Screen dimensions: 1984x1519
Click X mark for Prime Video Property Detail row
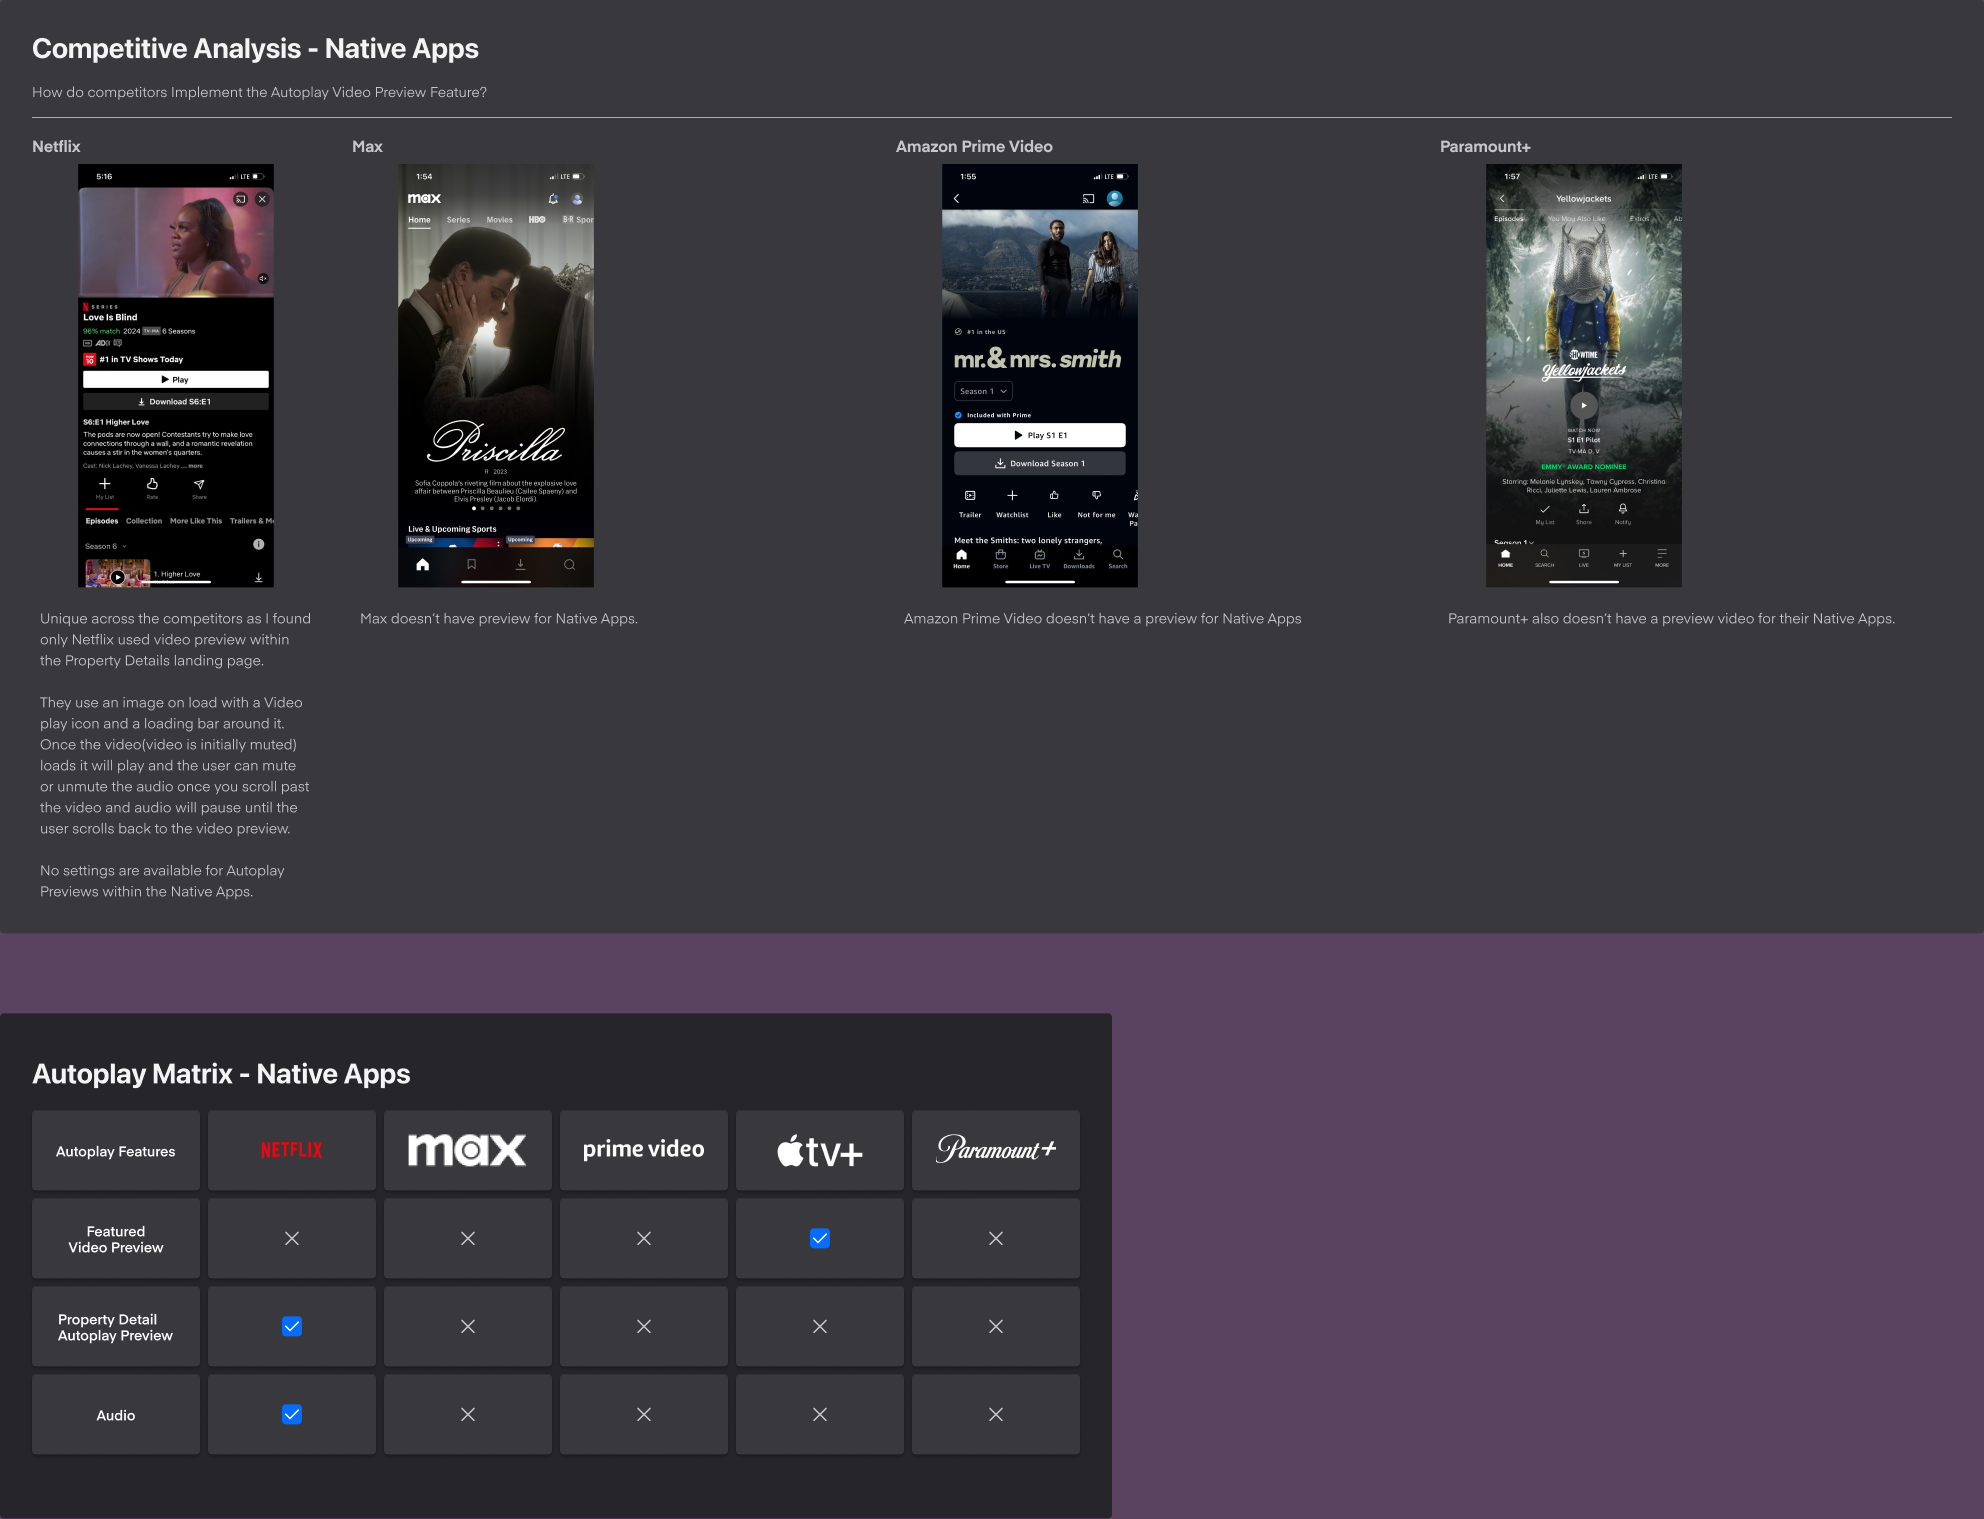point(644,1326)
